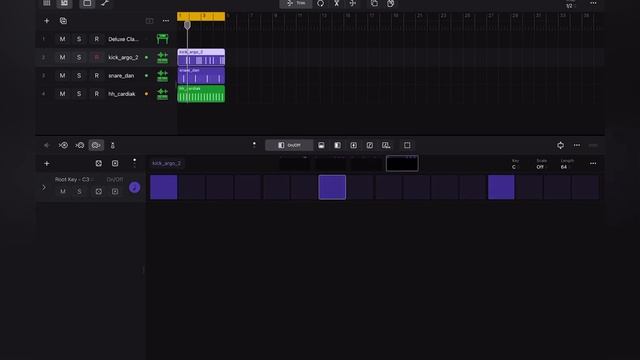
Task: Select the first pattern page box
Action: click(294, 164)
